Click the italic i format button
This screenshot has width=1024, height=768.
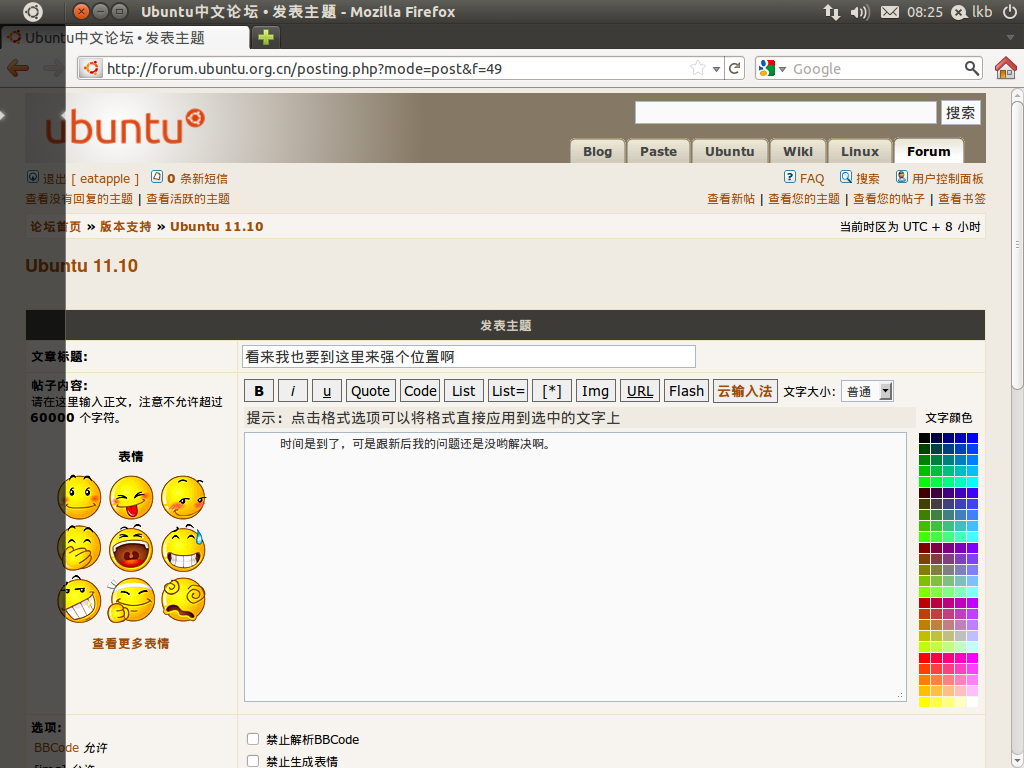pos(293,391)
